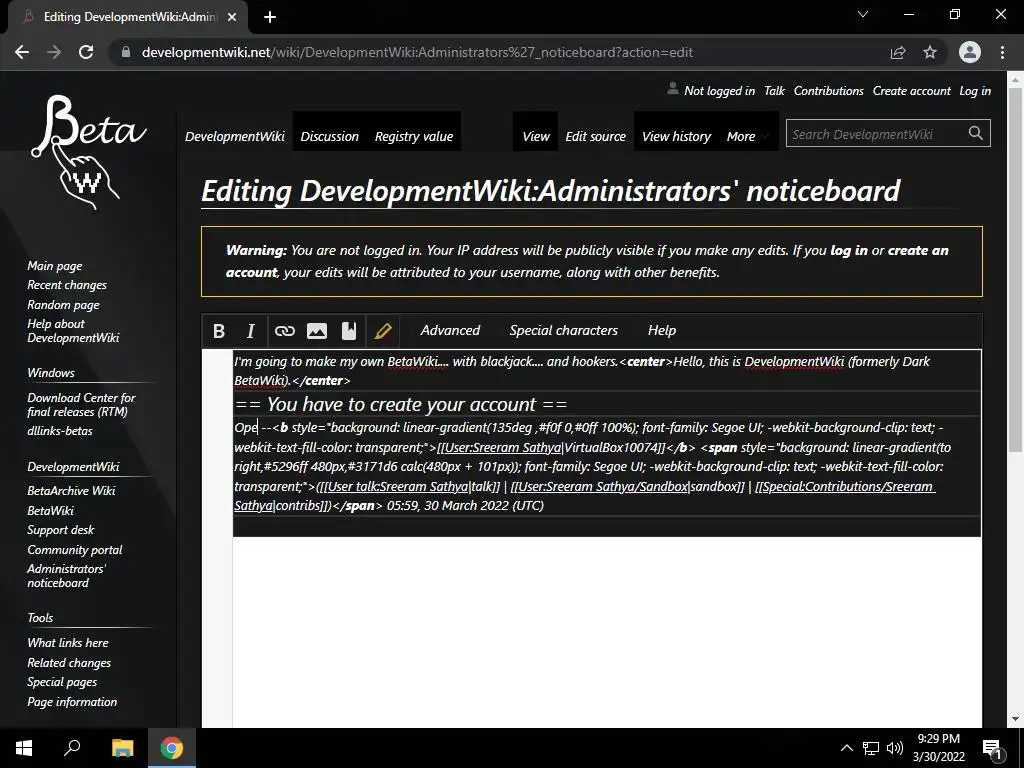Open Random page from sidebar
This screenshot has height=768, width=1024.
click(63, 304)
